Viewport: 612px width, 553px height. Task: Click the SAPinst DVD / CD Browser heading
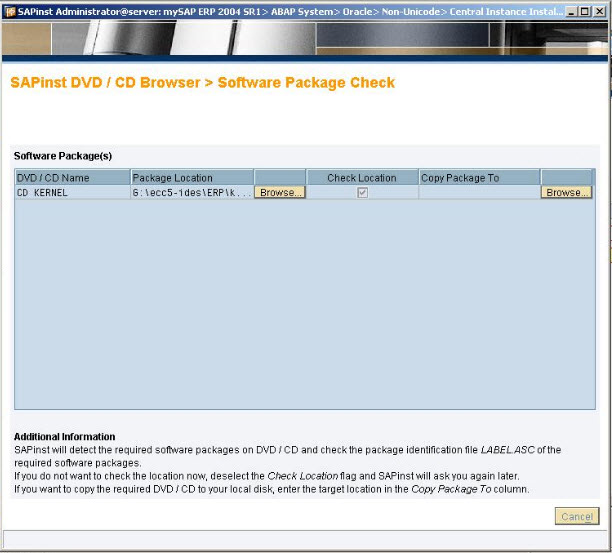(x=203, y=83)
